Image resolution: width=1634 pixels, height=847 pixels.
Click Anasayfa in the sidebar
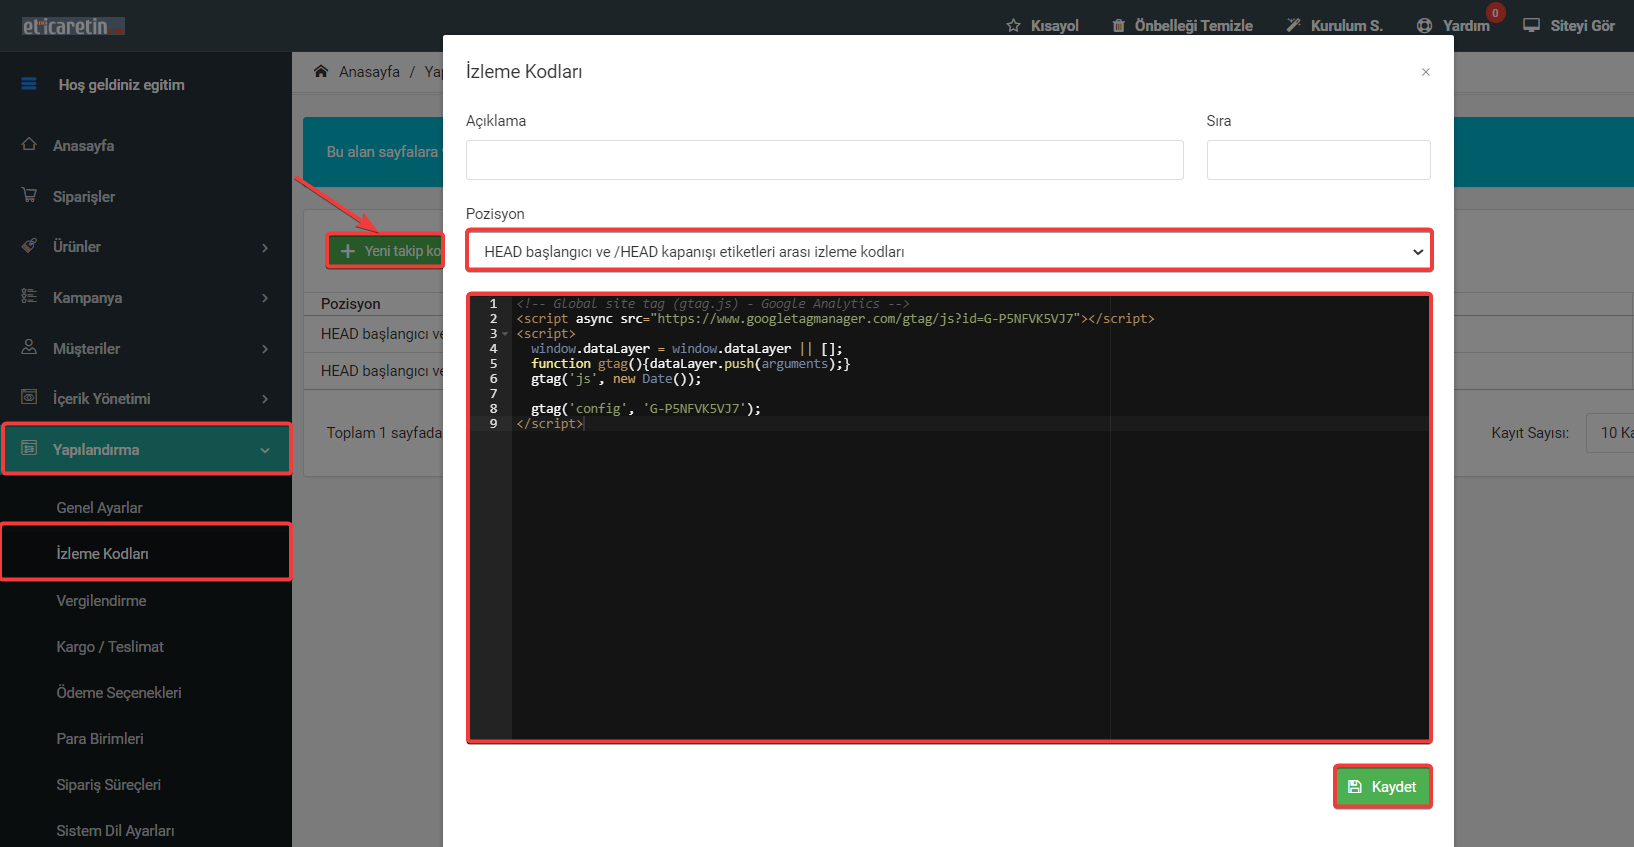coord(84,146)
